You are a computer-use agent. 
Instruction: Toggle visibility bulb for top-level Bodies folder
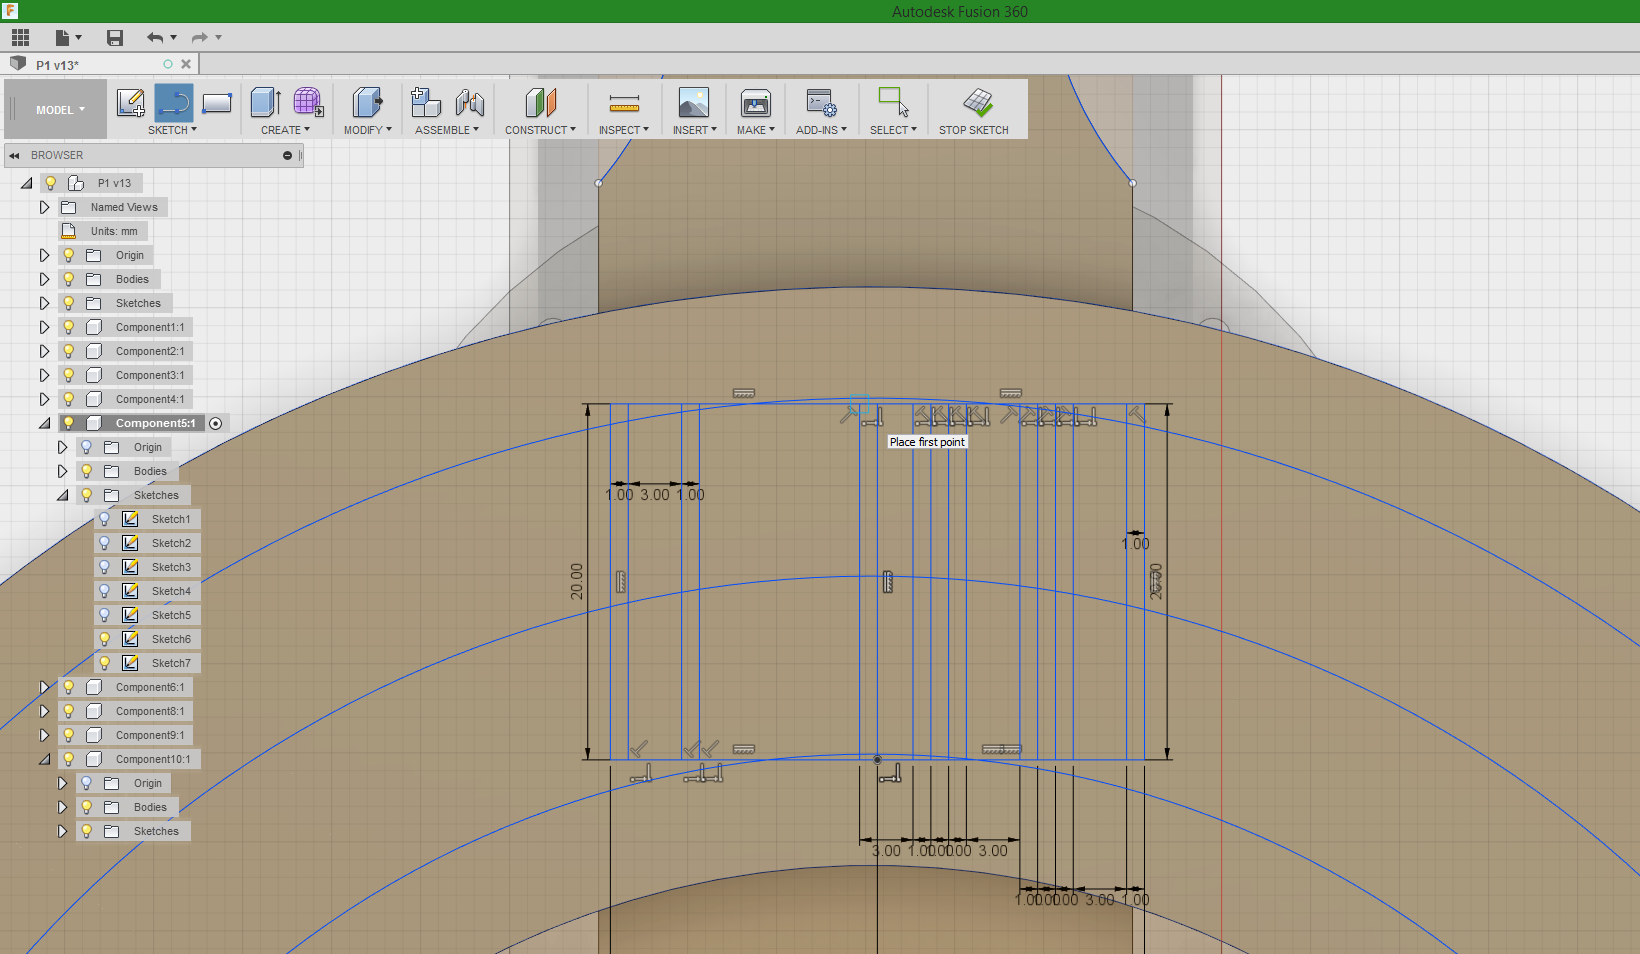coord(69,279)
